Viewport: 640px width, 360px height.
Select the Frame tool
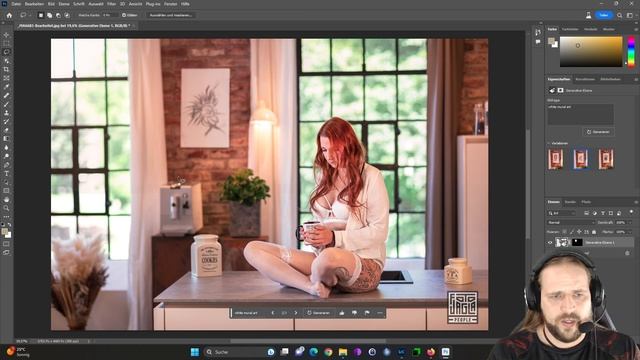pos(6,78)
